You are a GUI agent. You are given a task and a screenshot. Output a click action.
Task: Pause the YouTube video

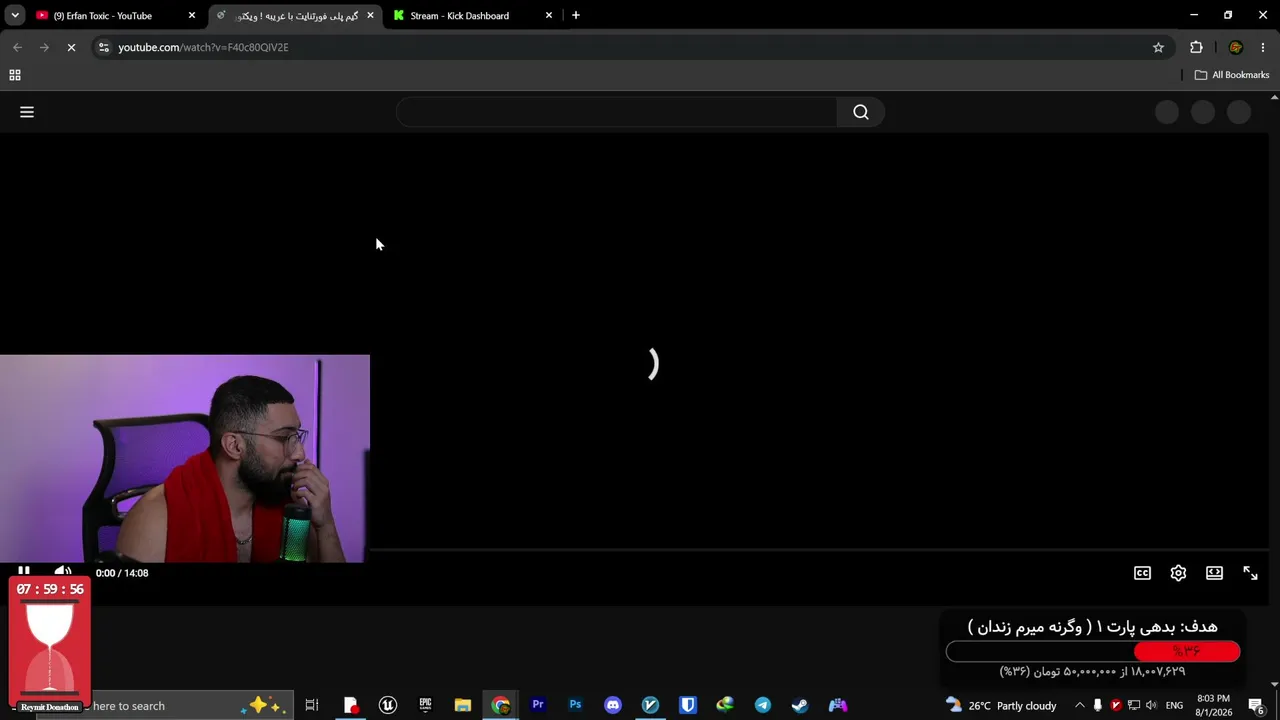(x=24, y=572)
